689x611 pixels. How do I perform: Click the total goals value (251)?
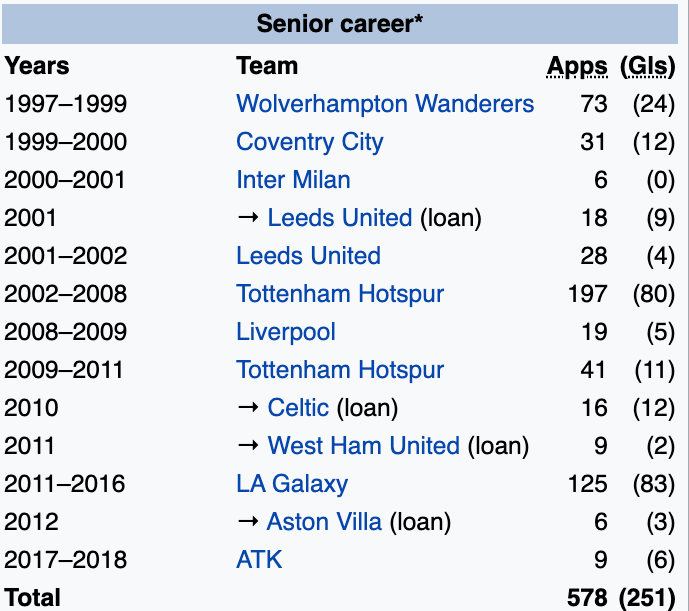pyautogui.click(x=647, y=598)
